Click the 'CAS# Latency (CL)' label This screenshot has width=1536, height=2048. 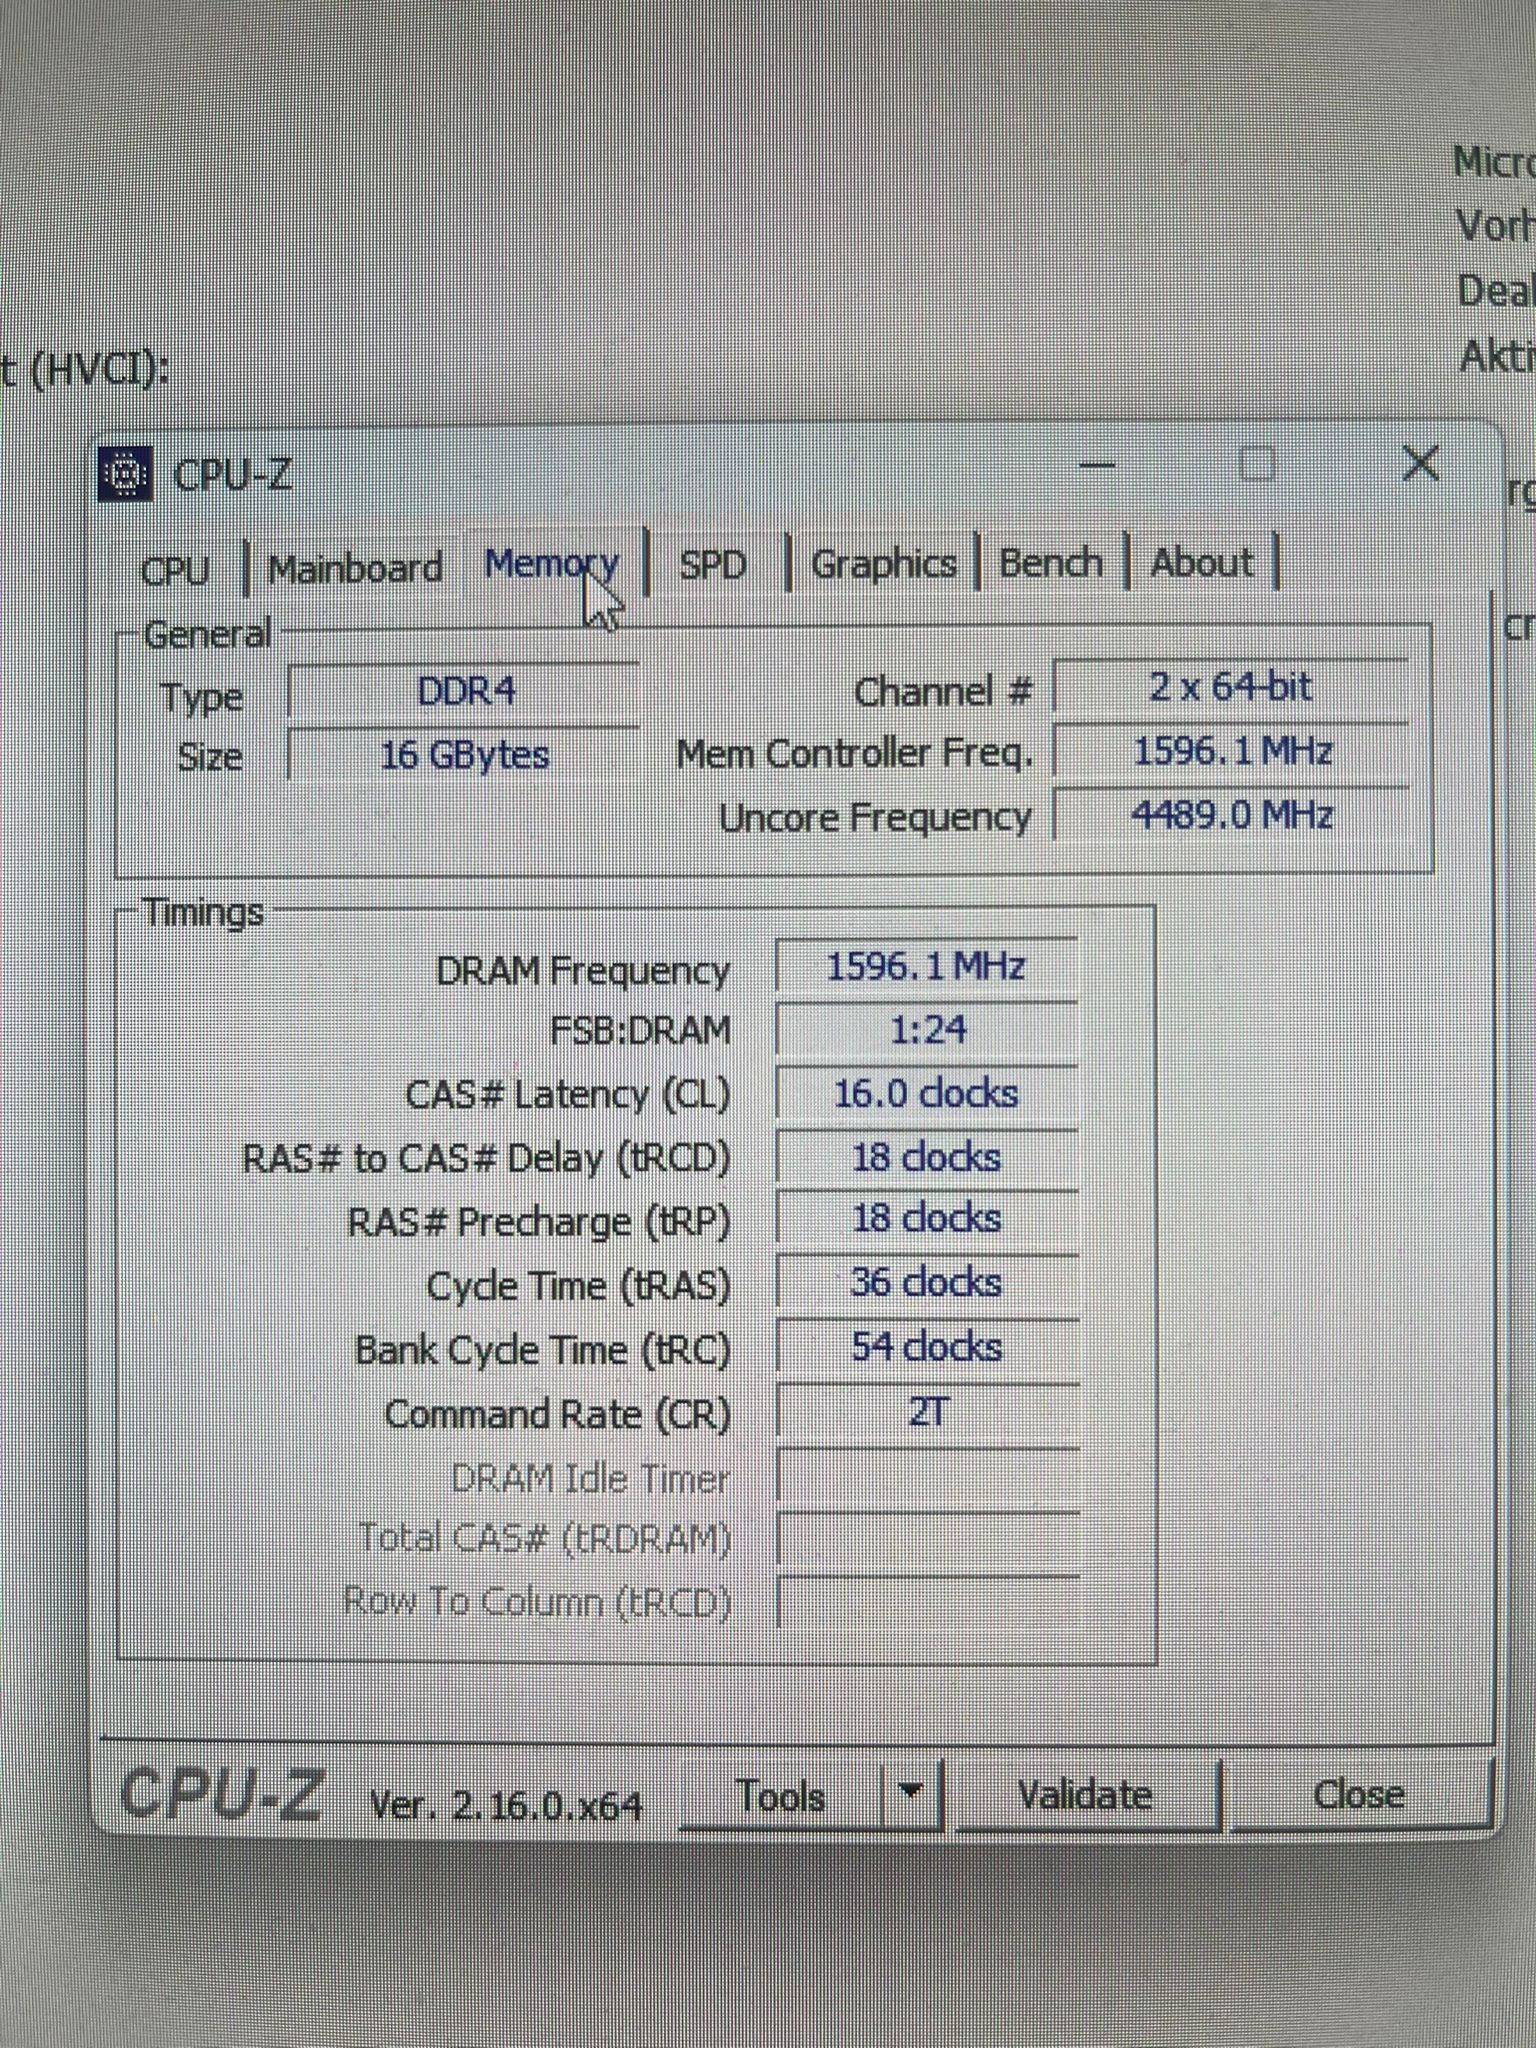pos(568,1096)
